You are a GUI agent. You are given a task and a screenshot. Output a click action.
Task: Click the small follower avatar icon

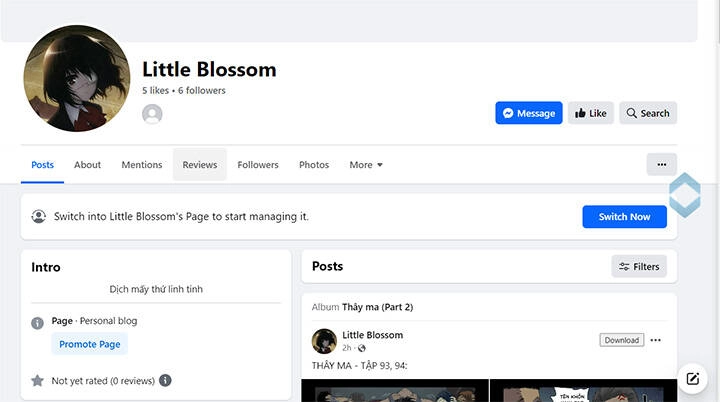152,114
